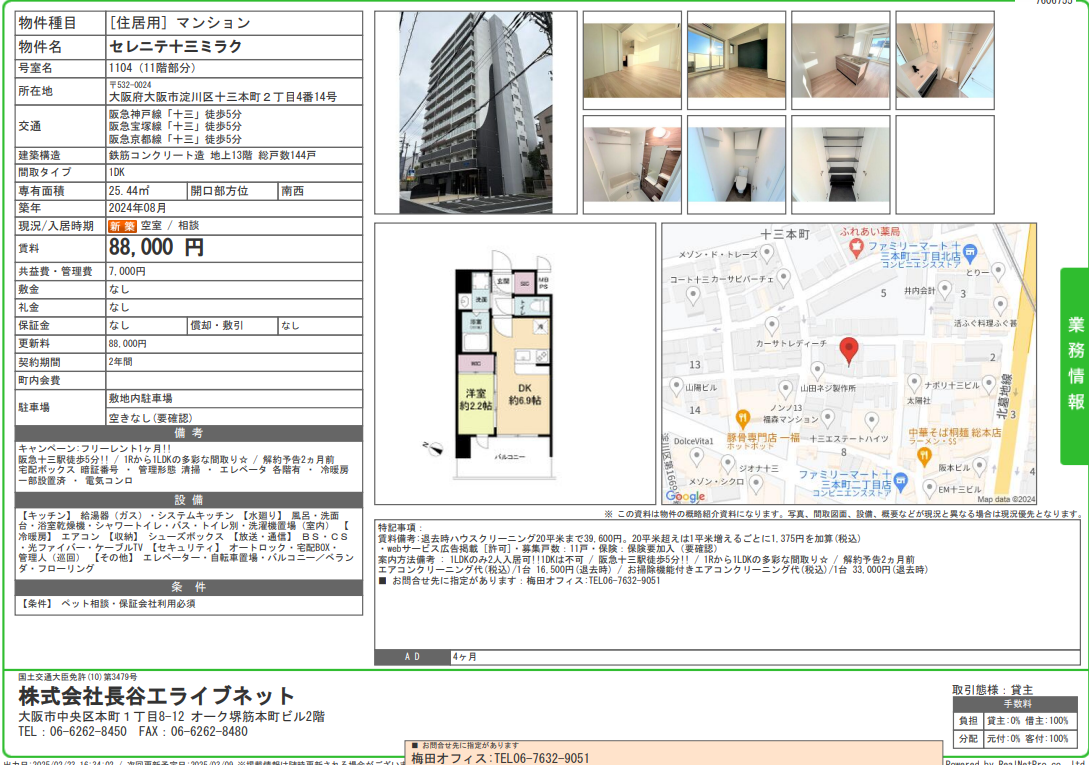Click the red property location pin on map
This screenshot has width=1089, height=765.
tap(849, 350)
